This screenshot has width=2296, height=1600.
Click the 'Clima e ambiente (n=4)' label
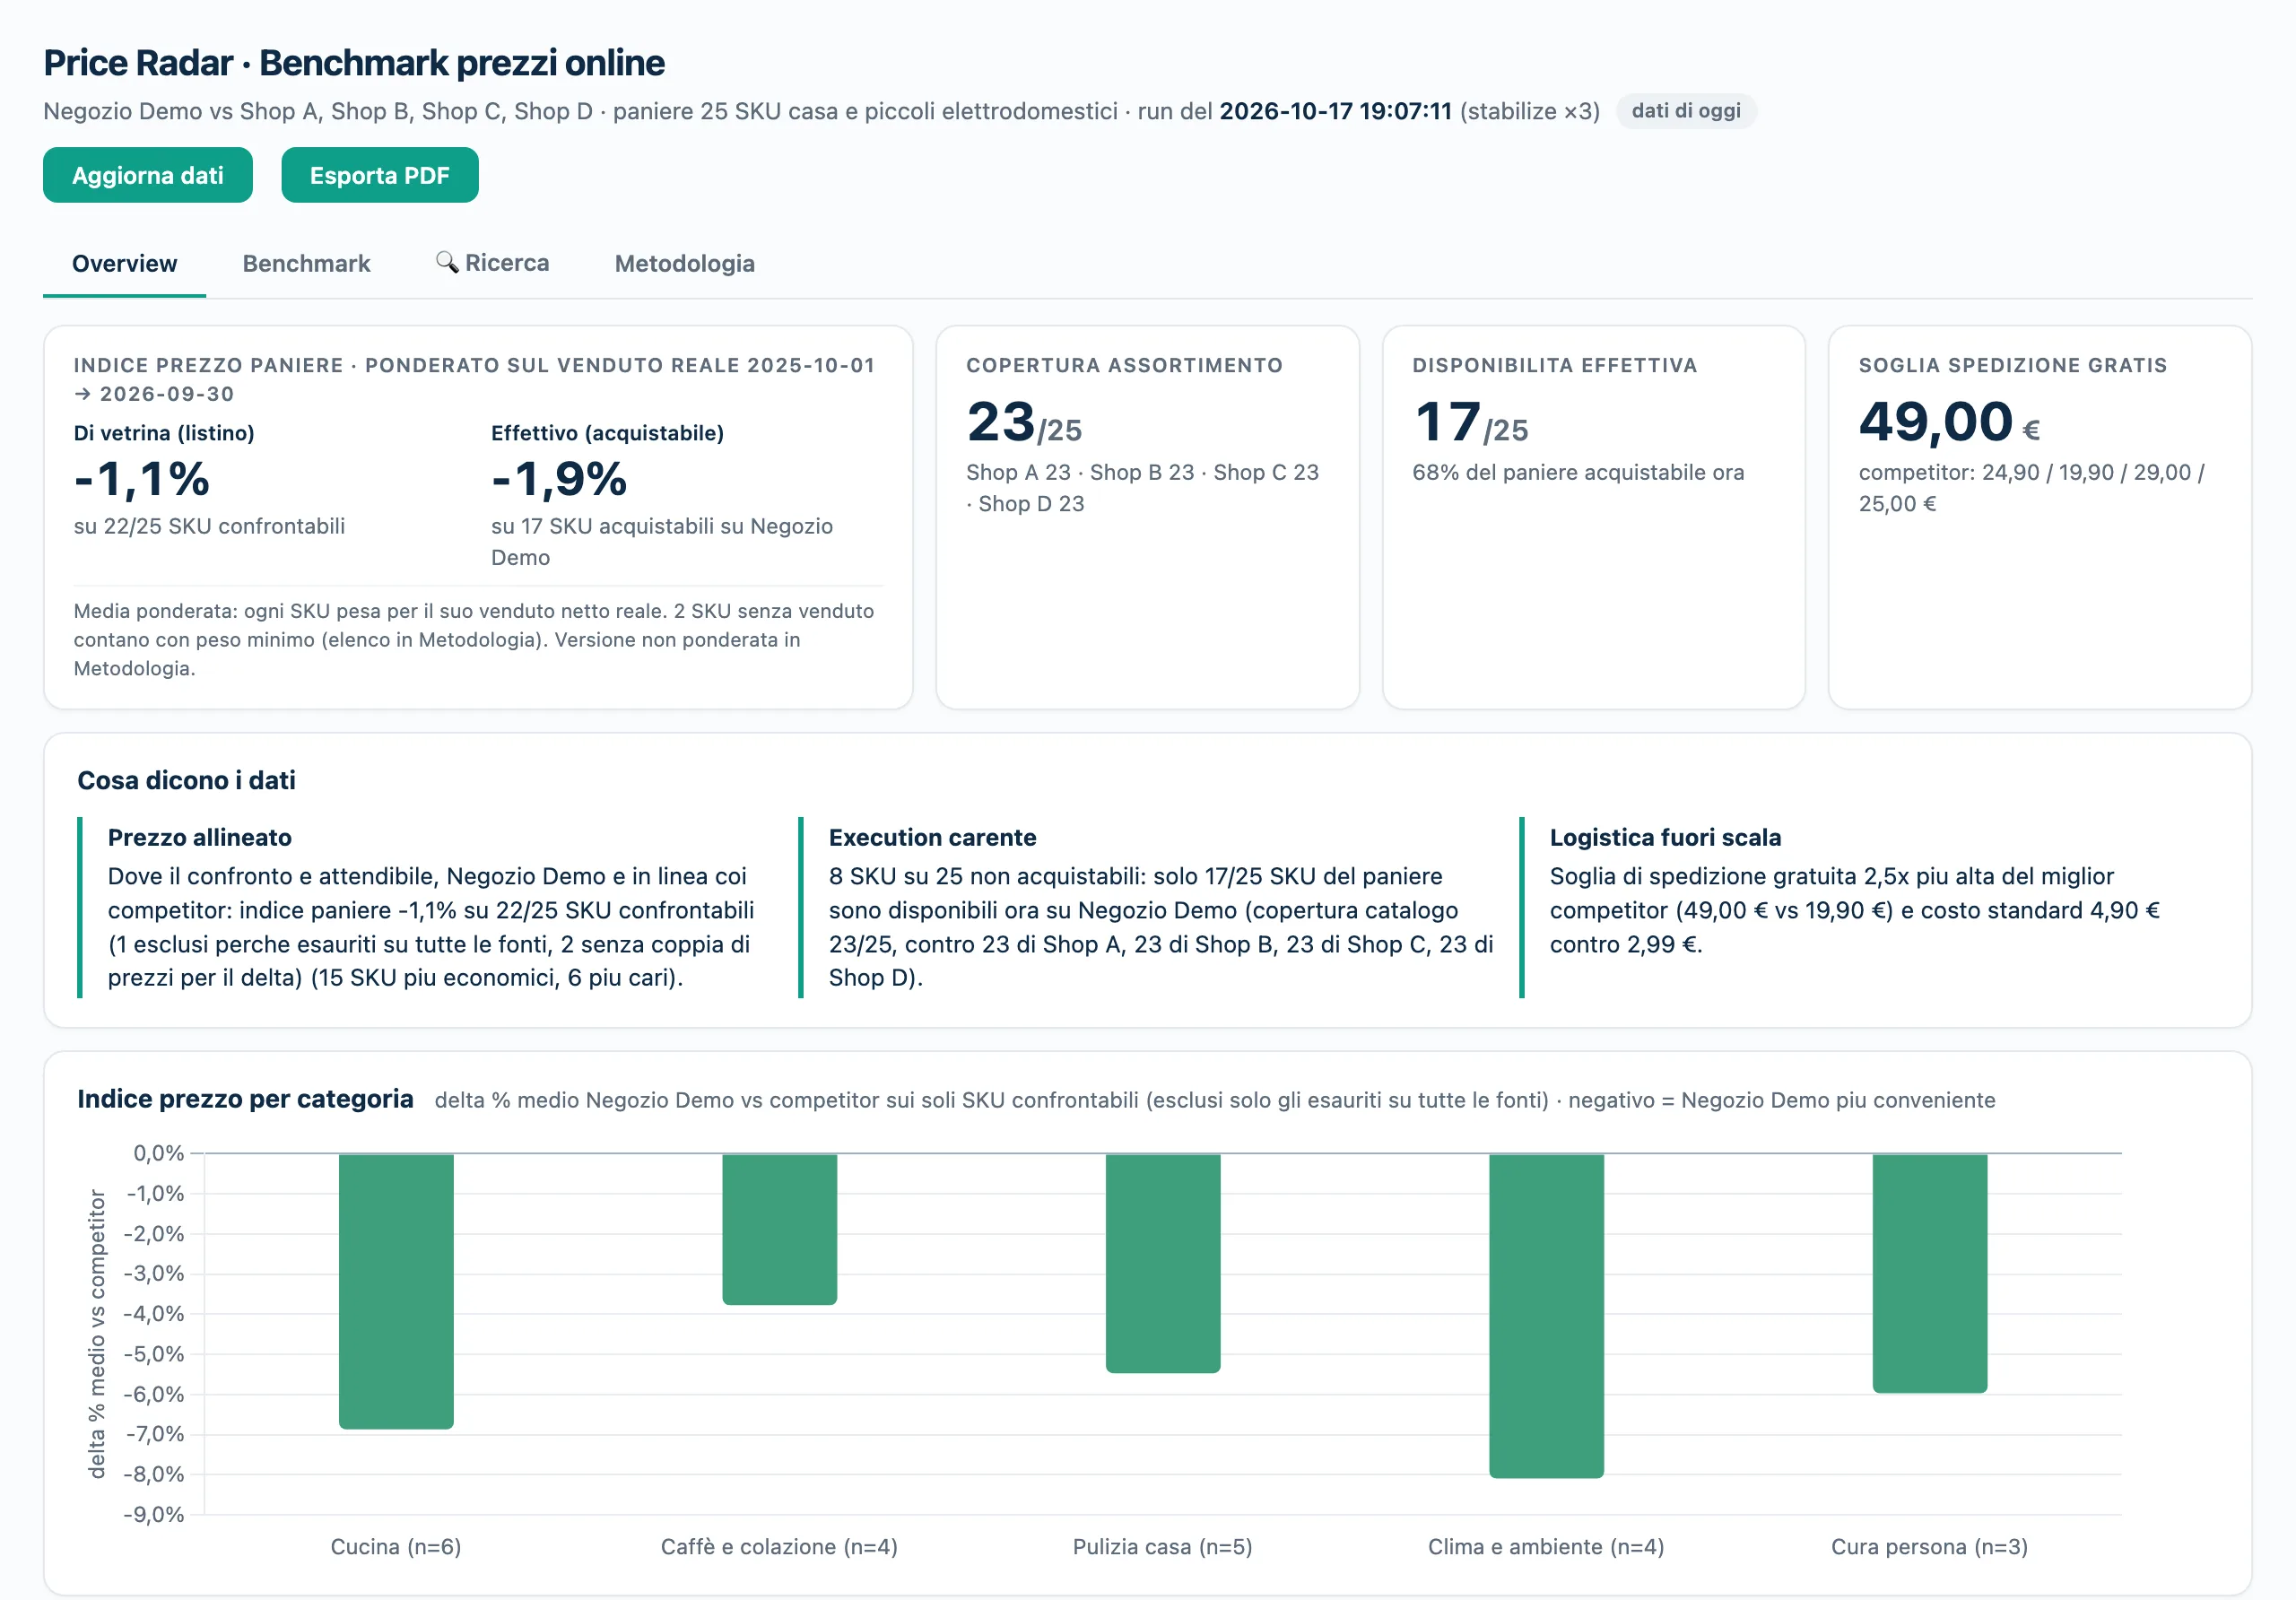1546,1547
